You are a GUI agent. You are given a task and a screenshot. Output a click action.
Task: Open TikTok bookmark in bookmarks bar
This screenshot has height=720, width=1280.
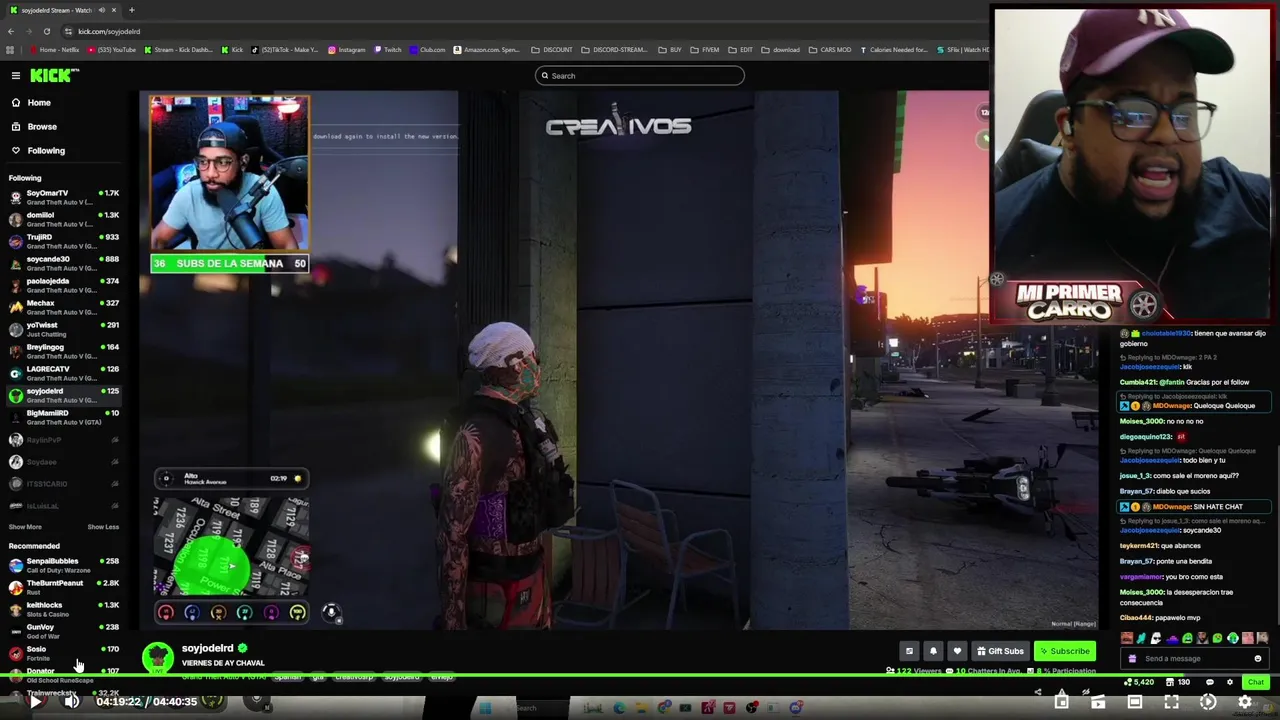[285, 50]
